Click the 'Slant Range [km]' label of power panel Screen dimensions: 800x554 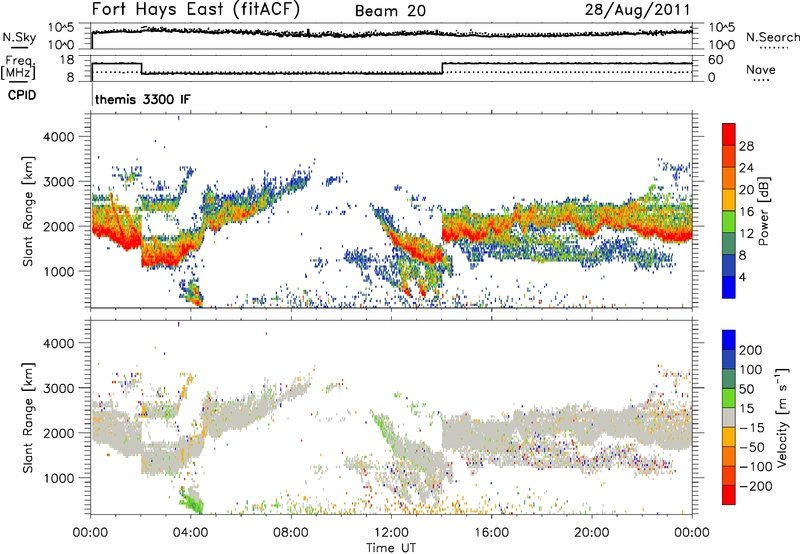click(28, 212)
